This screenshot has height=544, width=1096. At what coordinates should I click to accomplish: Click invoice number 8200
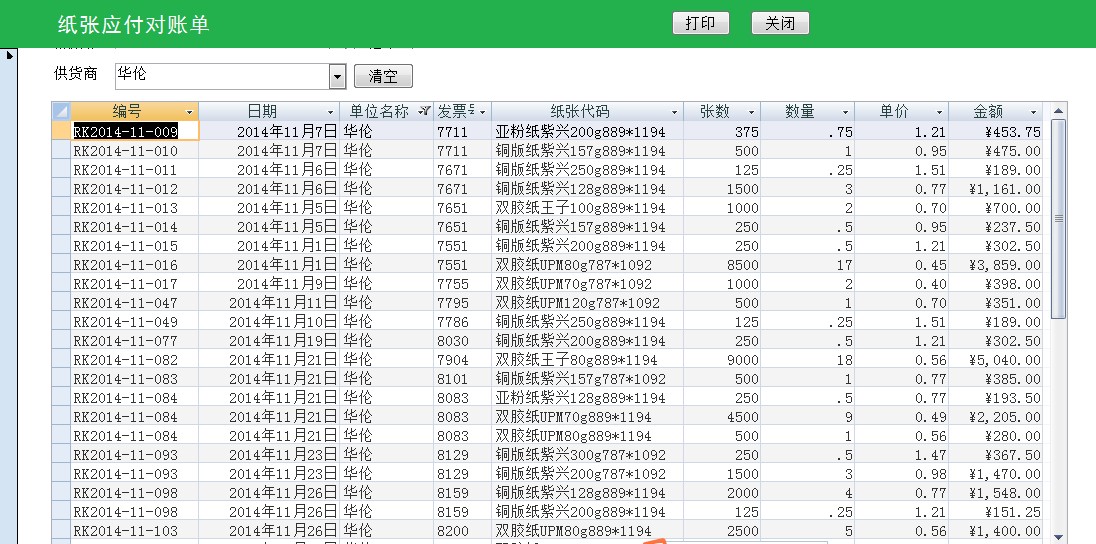[x=462, y=531]
